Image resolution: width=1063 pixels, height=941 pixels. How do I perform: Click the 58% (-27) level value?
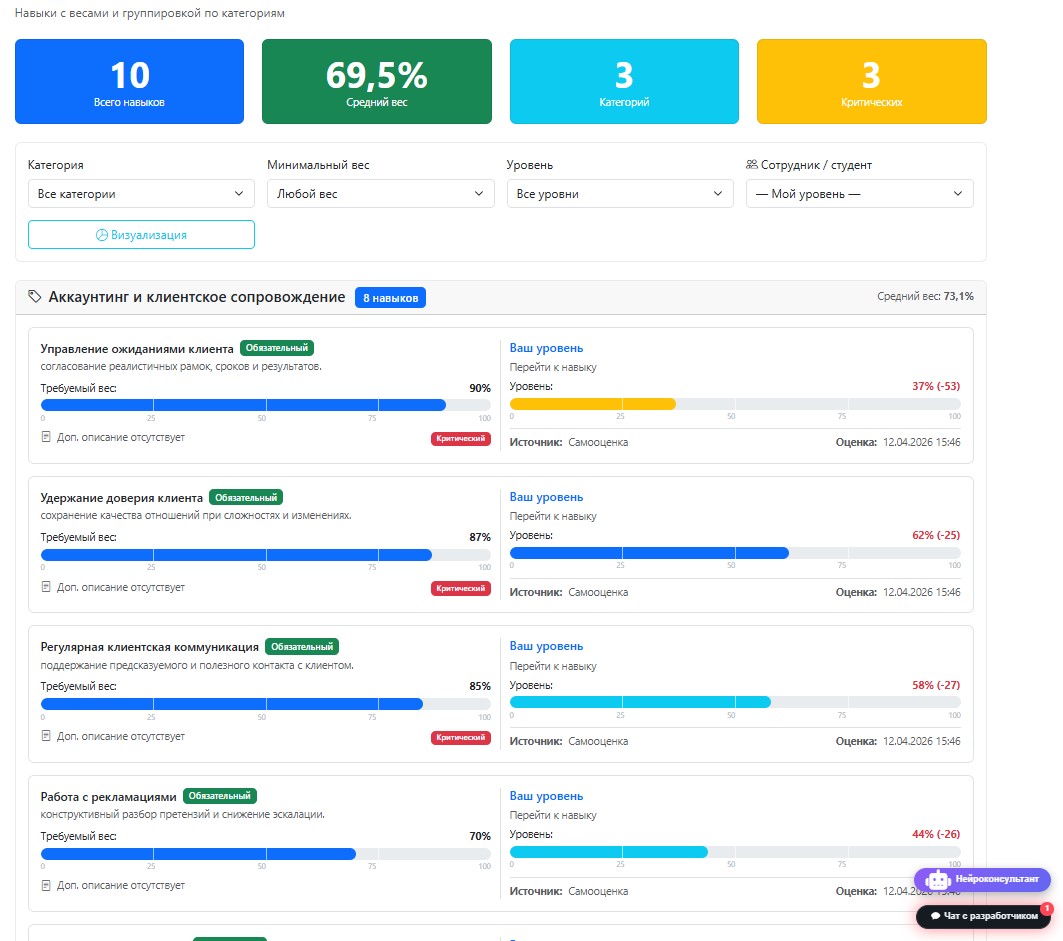pos(936,685)
